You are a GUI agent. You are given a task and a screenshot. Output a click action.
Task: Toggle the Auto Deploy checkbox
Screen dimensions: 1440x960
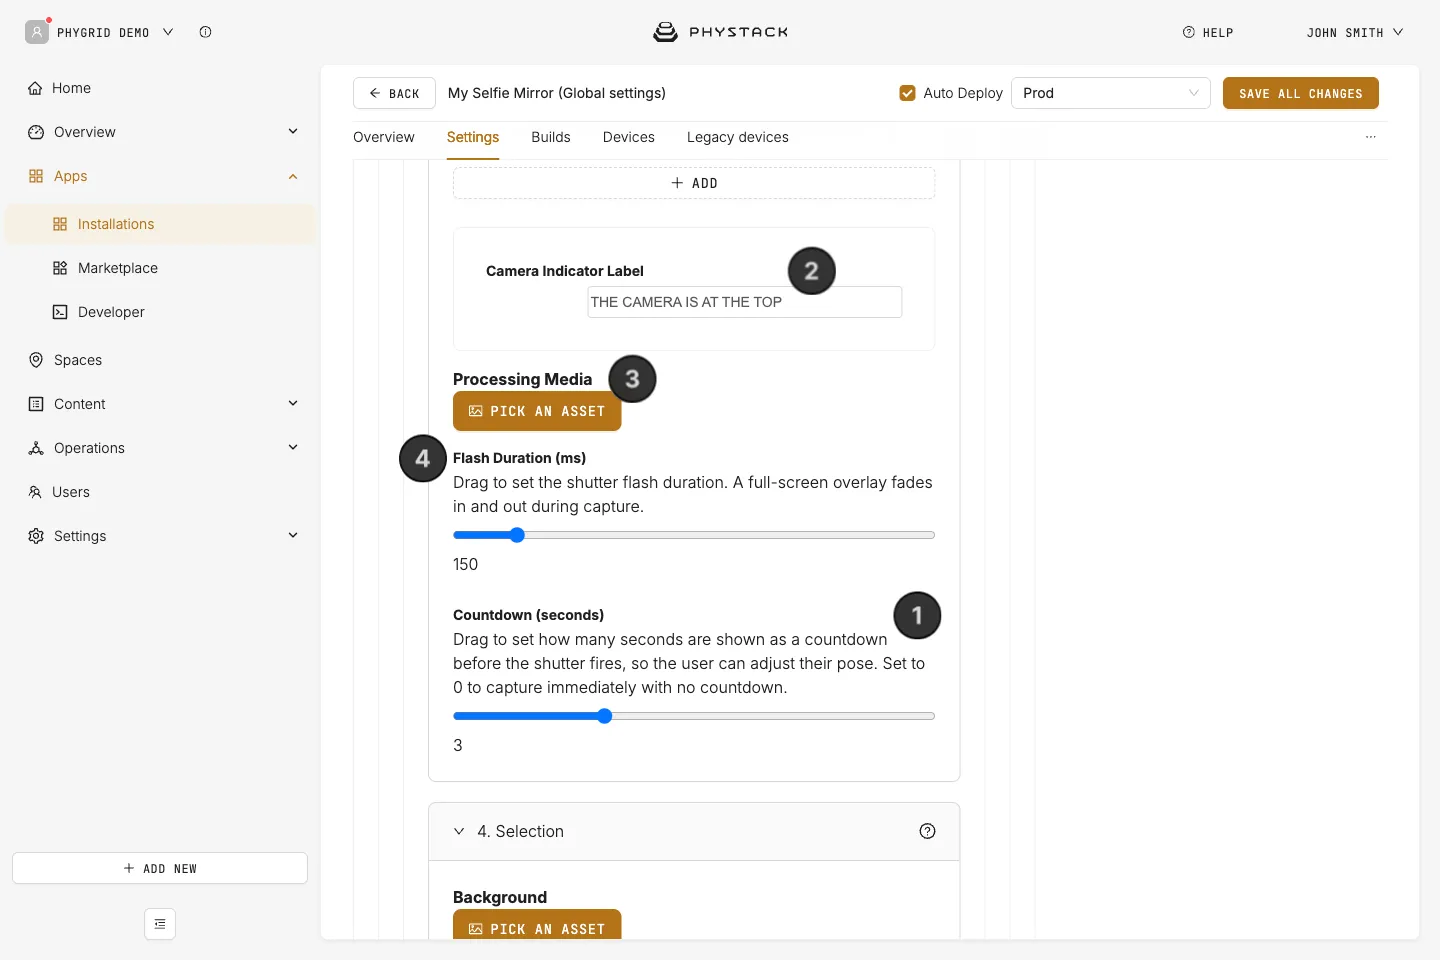(908, 93)
